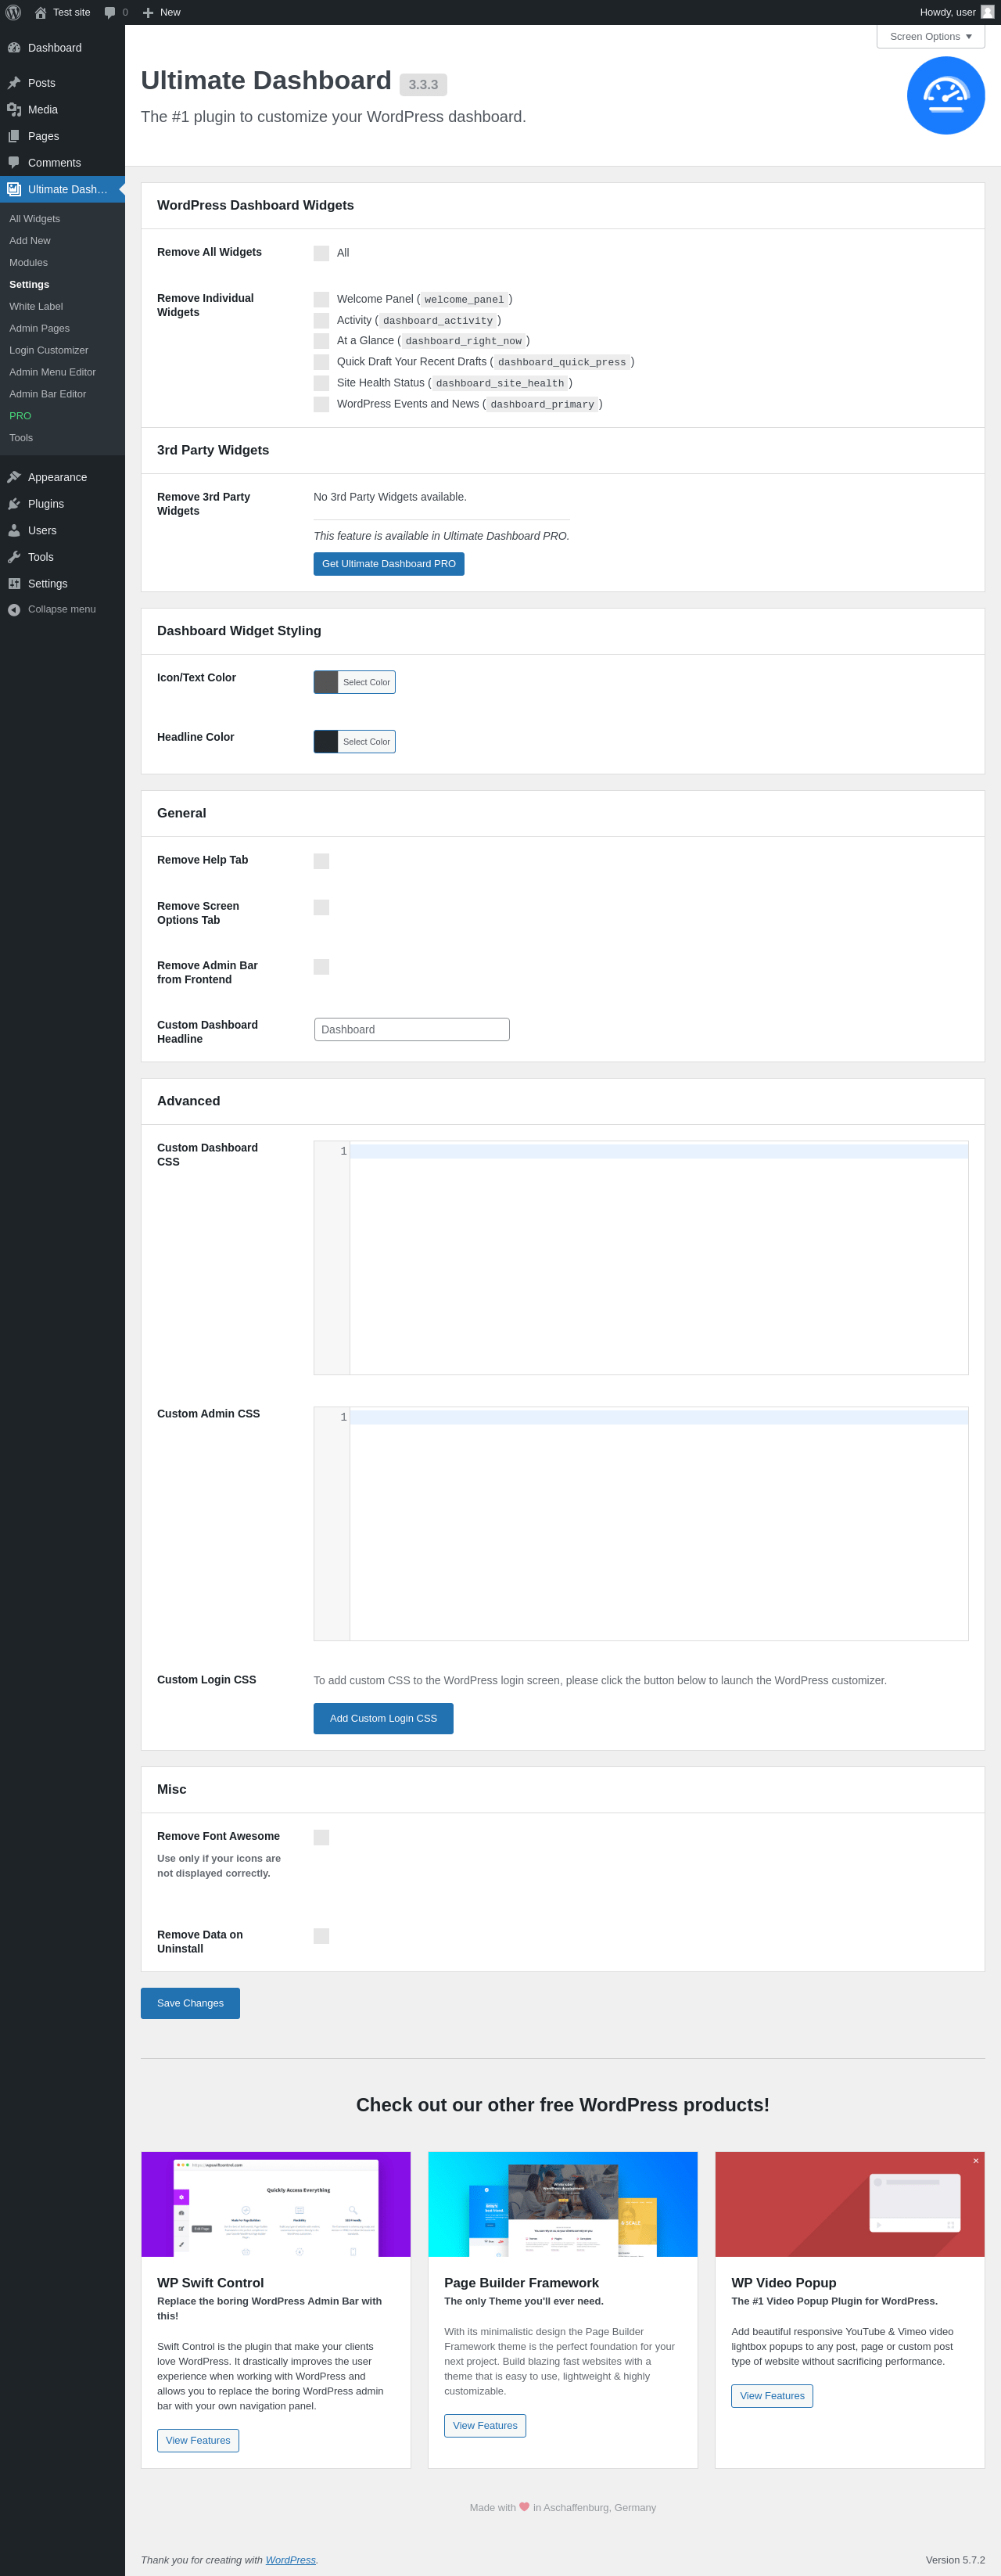Click the Pages icon in sidebar

click(x=14, y=136)
